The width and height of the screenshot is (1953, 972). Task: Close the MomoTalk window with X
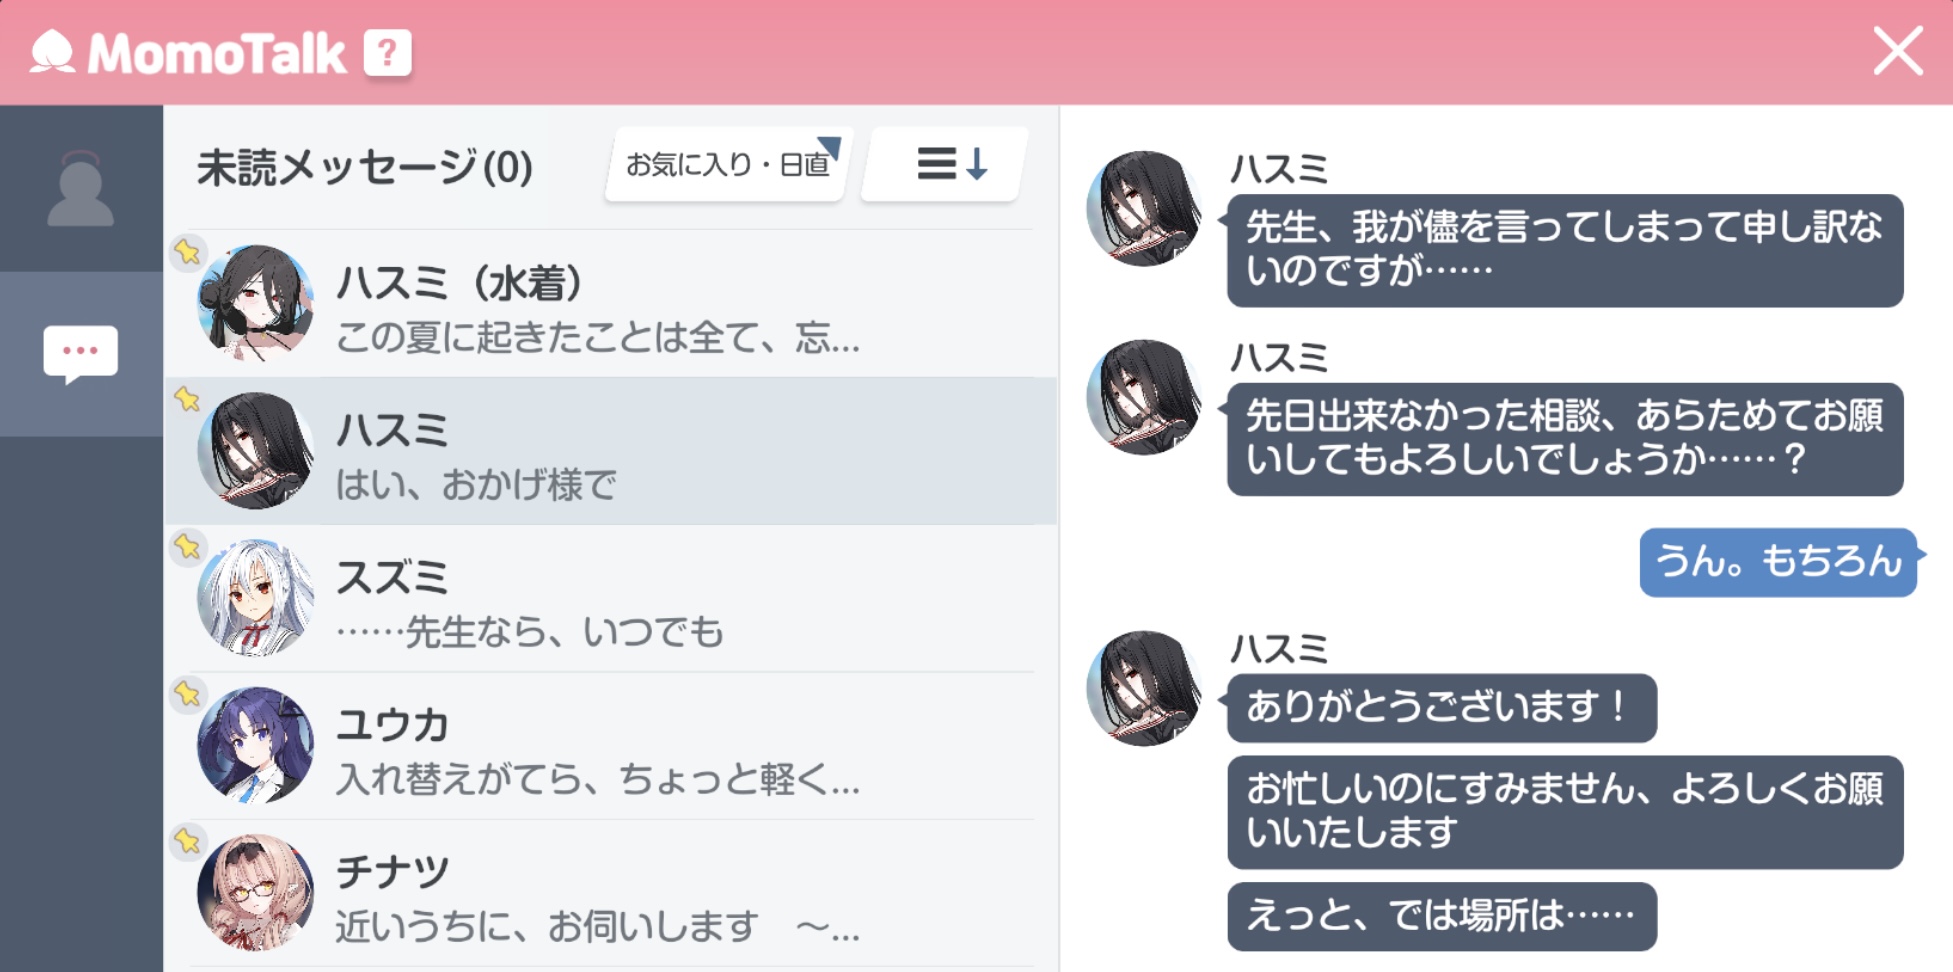(1897, 52)
